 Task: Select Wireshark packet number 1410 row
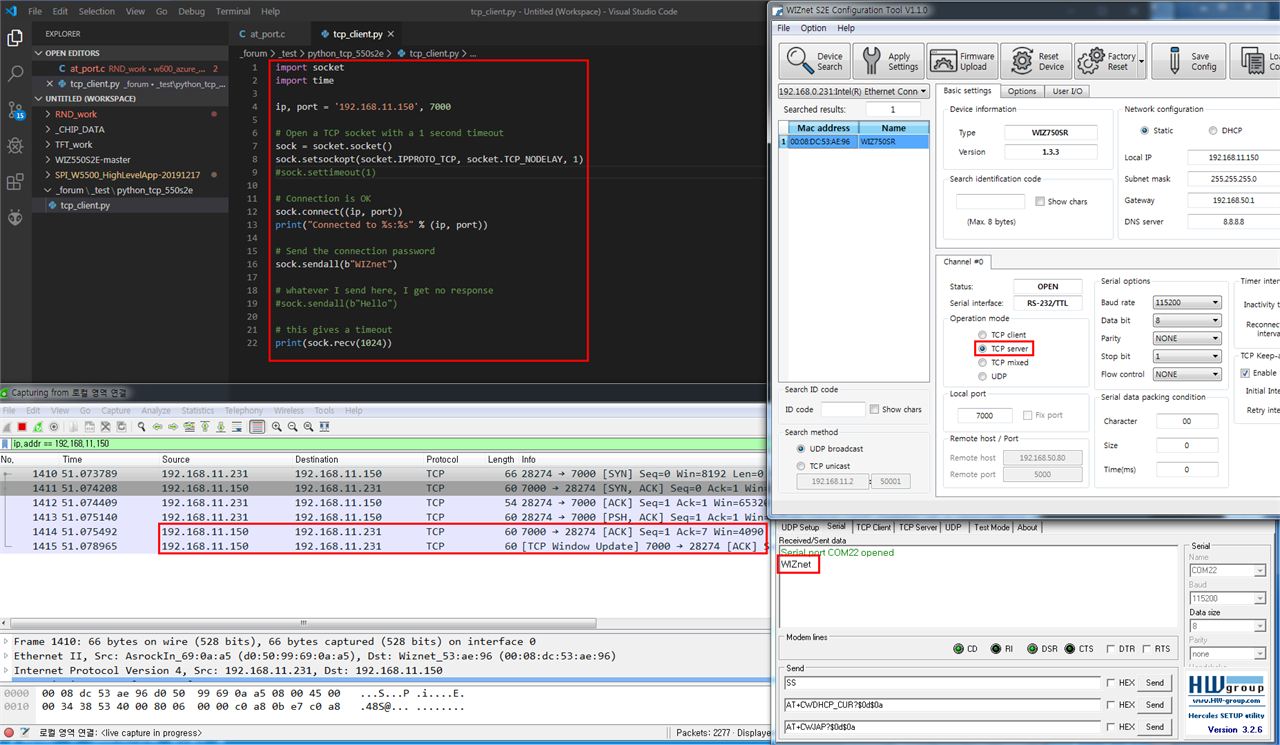coord(385,473)
